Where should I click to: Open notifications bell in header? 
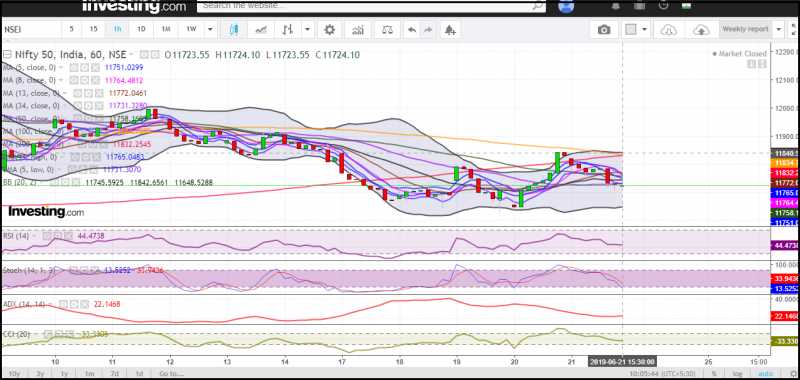pyautogui.click(x=616, y=6)
